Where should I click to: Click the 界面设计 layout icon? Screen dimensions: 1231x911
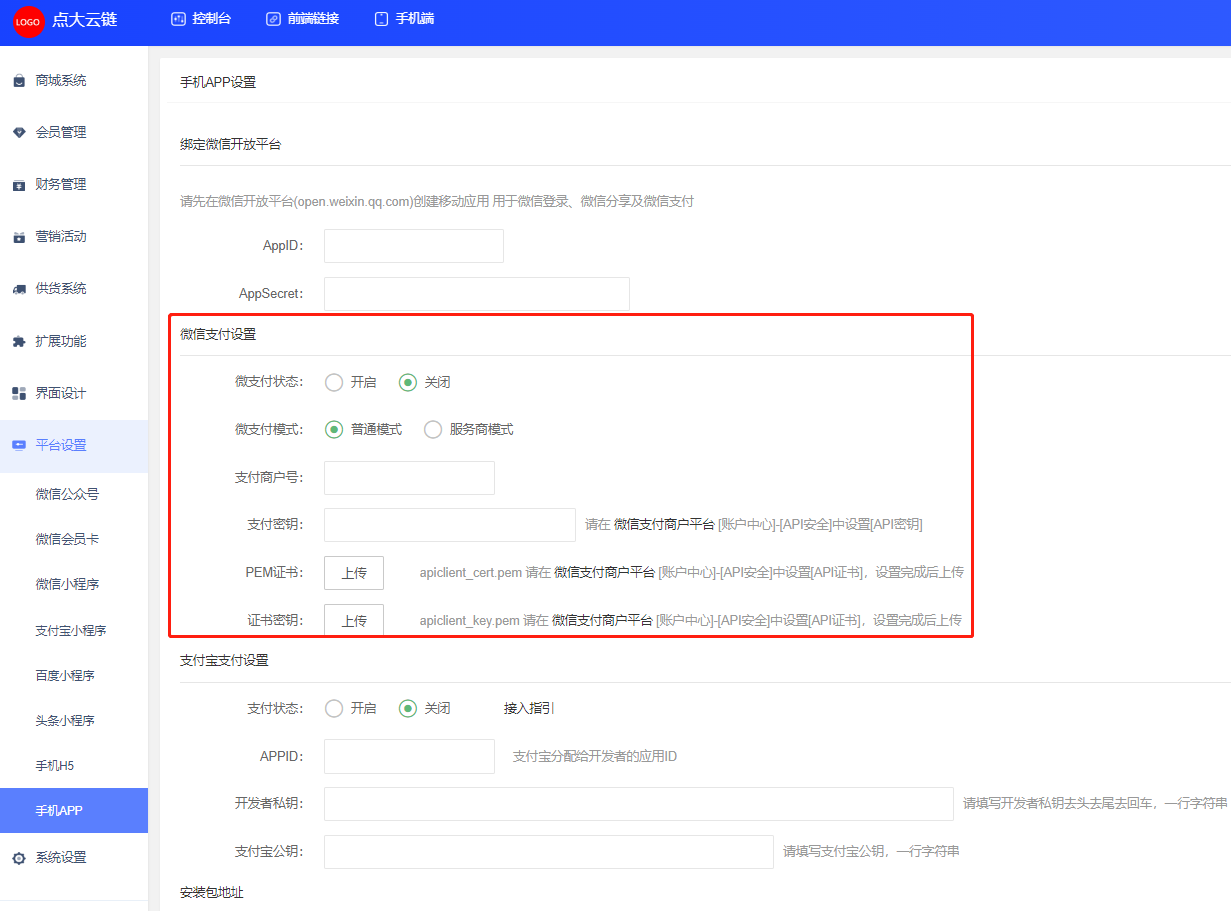19,394
